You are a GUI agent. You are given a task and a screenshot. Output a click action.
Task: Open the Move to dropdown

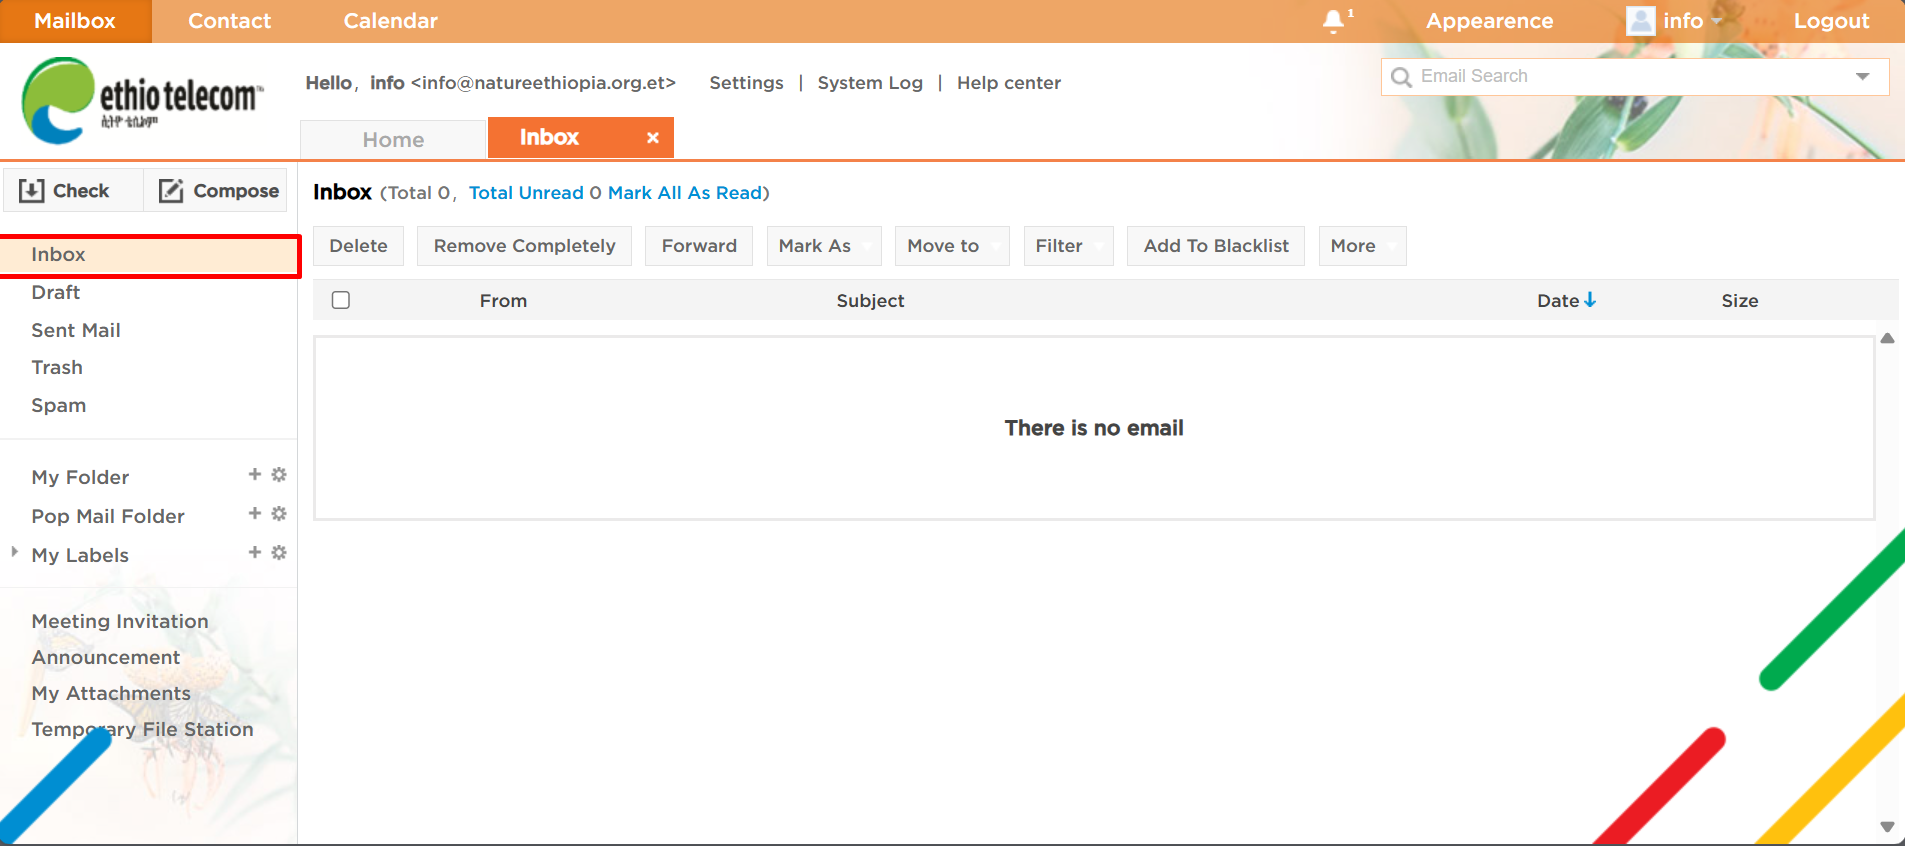click(951, 246)
